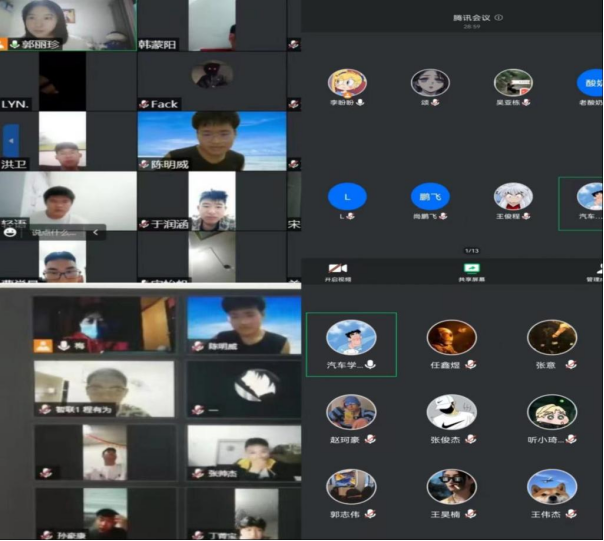Image resolution: width=604 pixels, height=541 pixels.
Task: Click the mic icon beside 智联1 程有为
Action: click(x=45, y=409)
